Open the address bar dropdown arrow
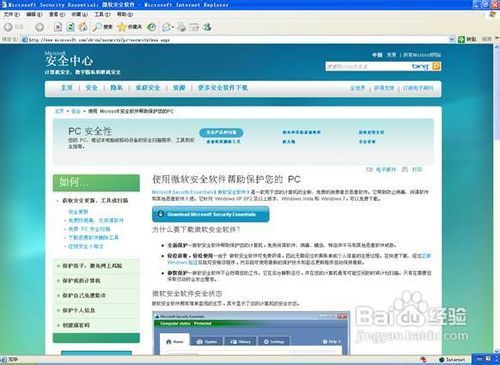The height and width of the screenshot is (365, 500). pyautogui.click(x=452, y=39)
